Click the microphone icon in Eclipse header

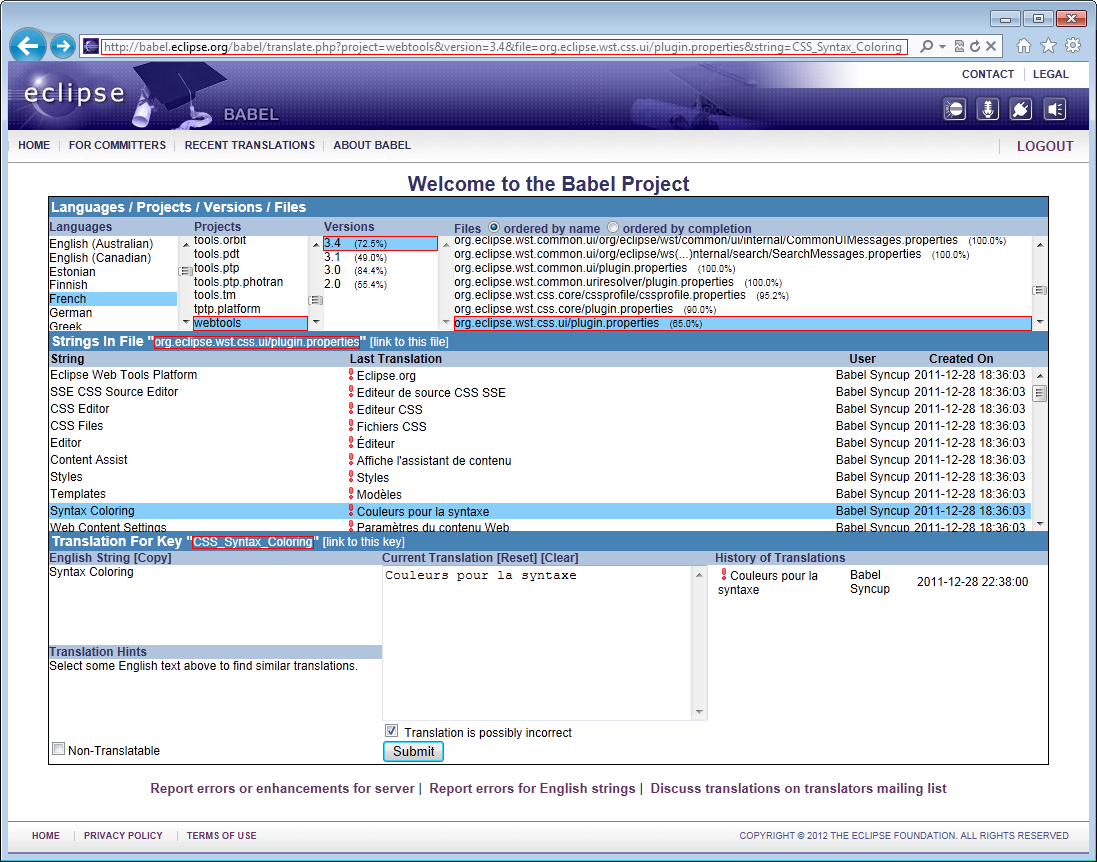pyautogui.click(x=988, y=109)
